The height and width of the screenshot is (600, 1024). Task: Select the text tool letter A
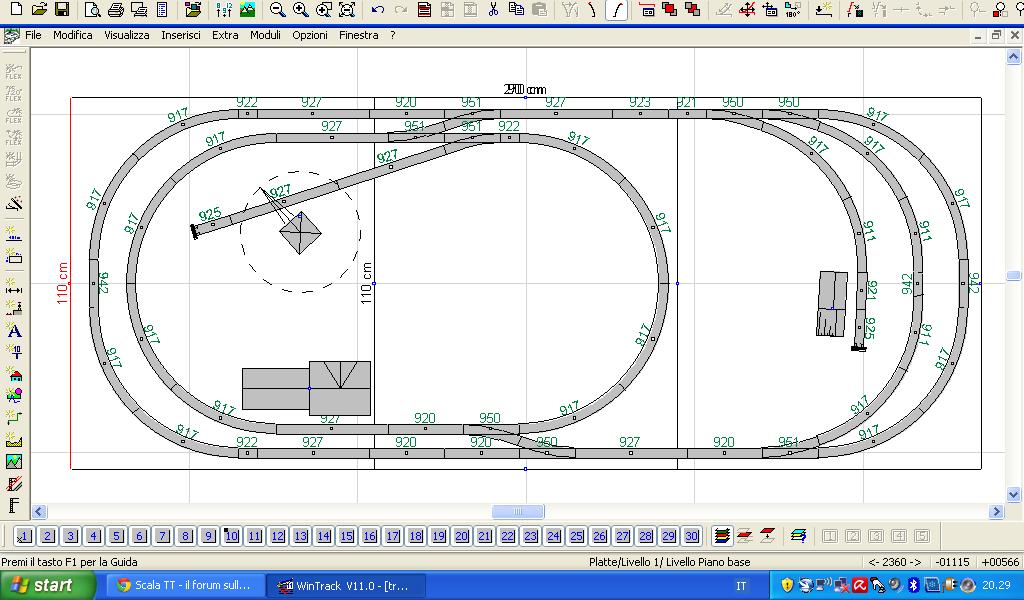[x=14, y=330]
